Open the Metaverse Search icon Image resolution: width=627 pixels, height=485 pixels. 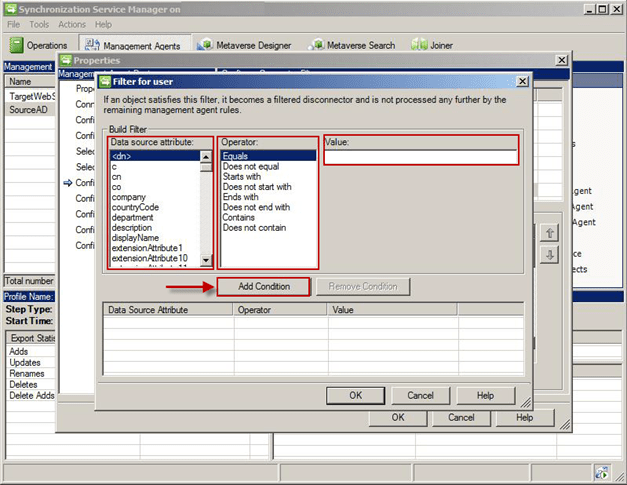318,45
